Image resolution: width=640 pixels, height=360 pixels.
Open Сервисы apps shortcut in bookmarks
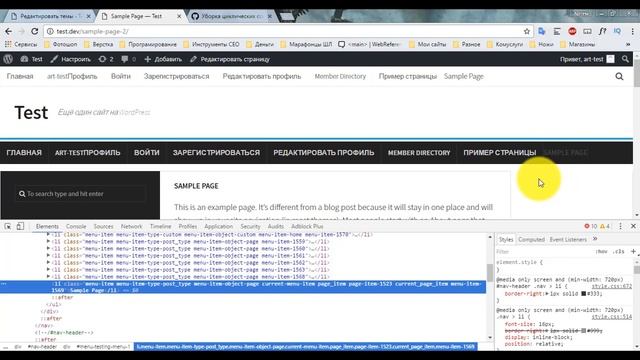point(21,44)
